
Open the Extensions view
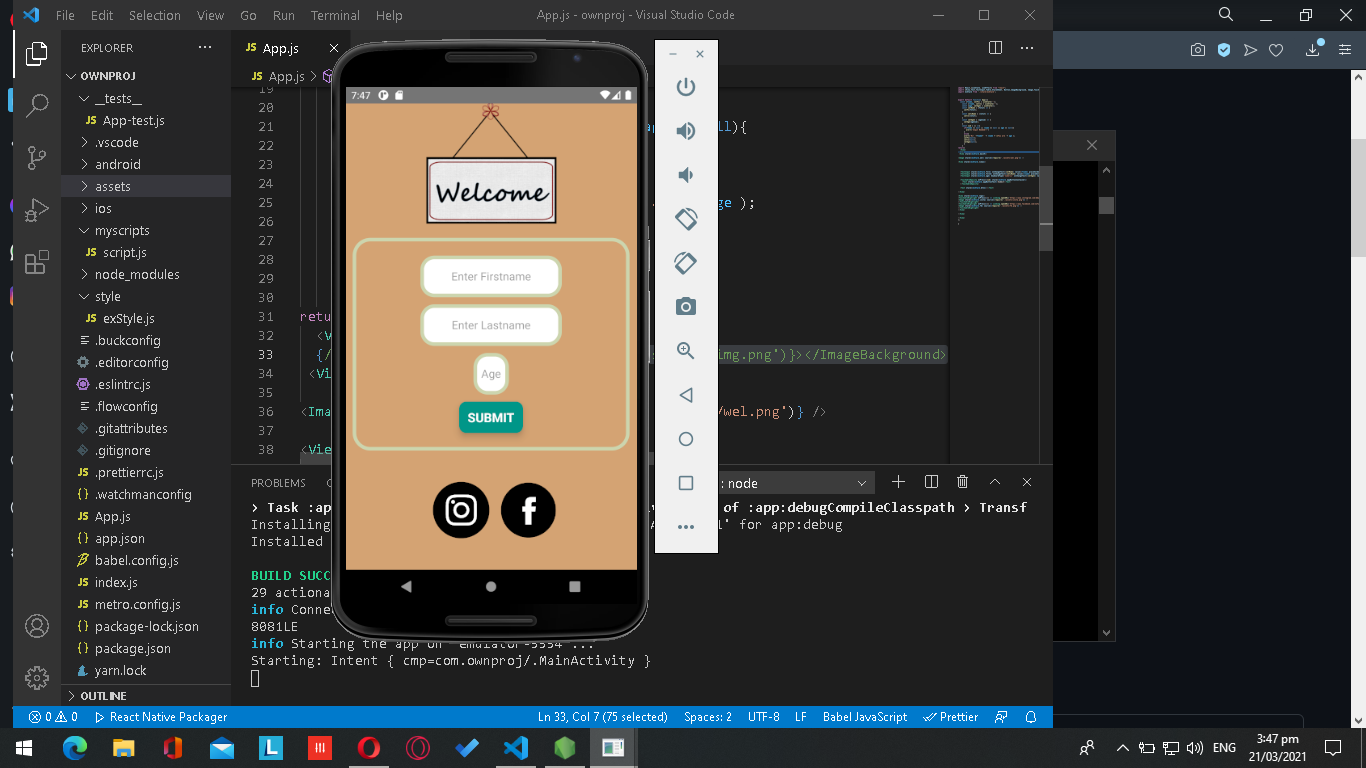tap(37, 263)
